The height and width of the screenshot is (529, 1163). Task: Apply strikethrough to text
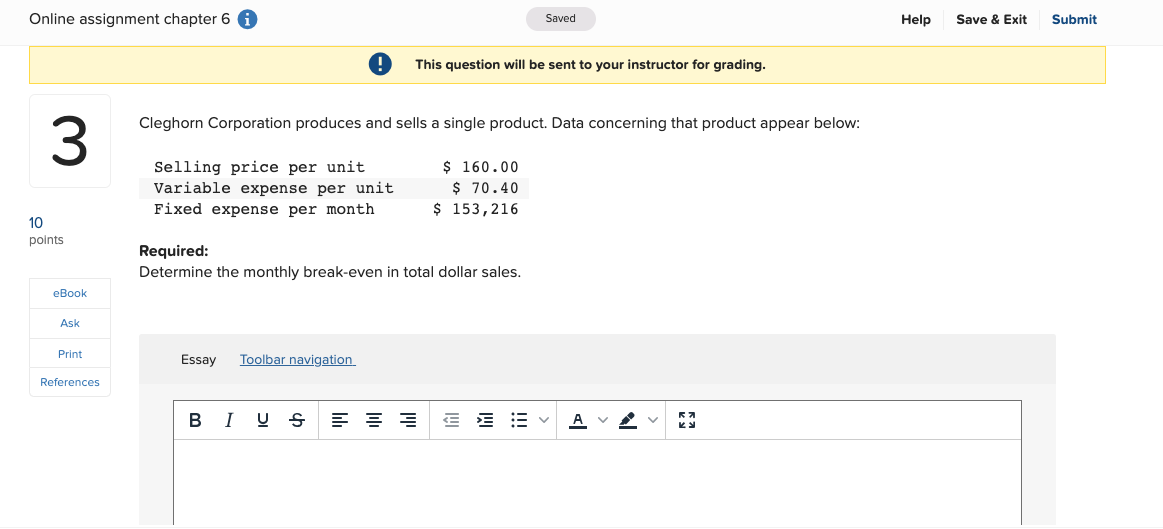[297, 421]
